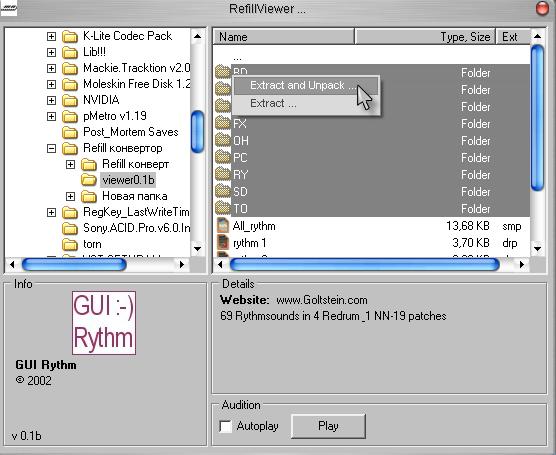The image size is (556, 455).
Task: Select the Новая папка tree folder
Action: (x=135, y=196)
